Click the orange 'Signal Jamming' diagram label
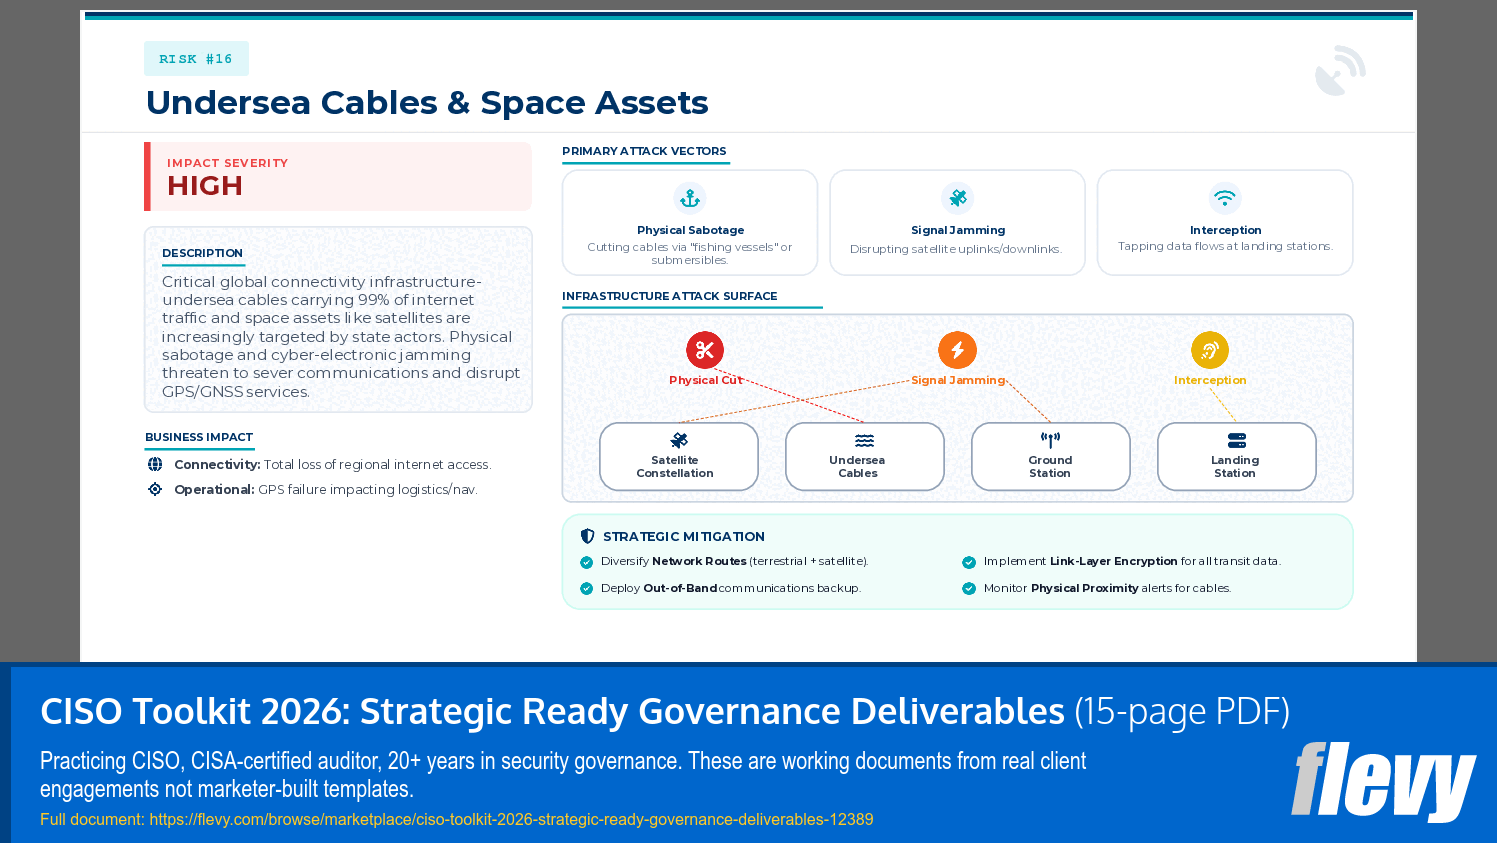The image size is (1497, 843). click(957, 380)
